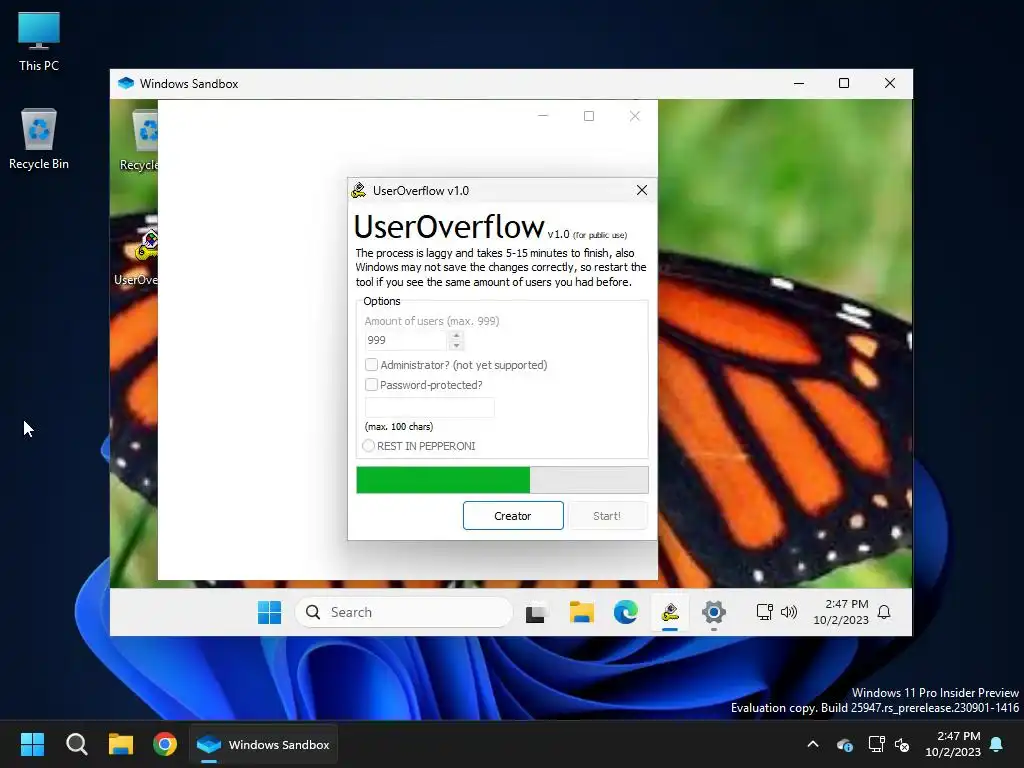Screen dimensions: 1024x768
Task: Click the Sandbox volume speaker icon
Action: pos(789,612)
